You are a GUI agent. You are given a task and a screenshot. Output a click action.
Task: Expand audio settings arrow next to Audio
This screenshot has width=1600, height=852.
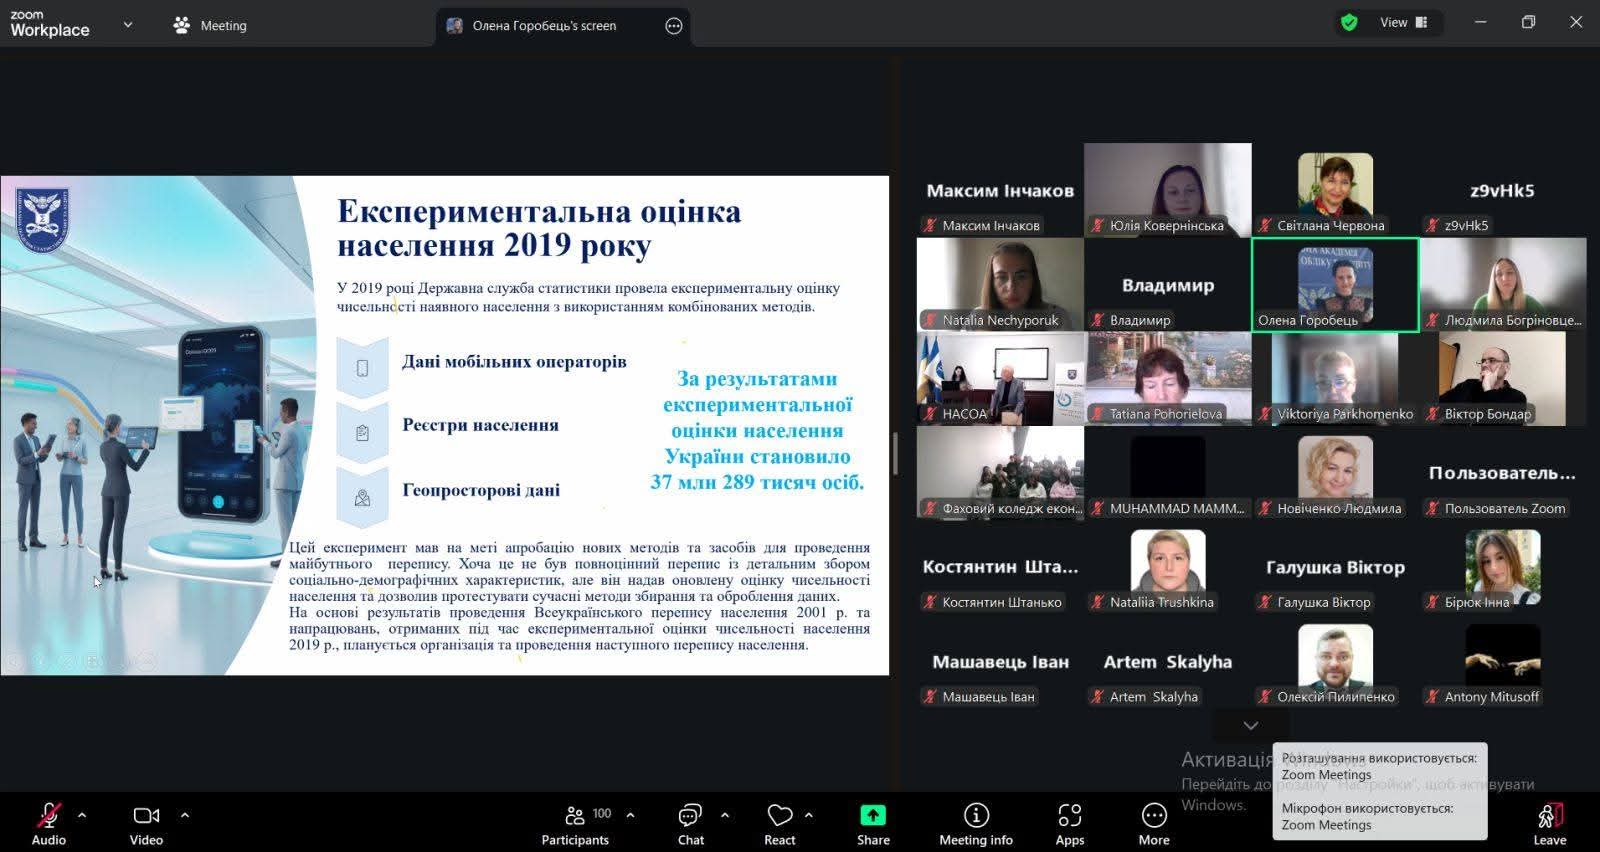pos(82,815)
